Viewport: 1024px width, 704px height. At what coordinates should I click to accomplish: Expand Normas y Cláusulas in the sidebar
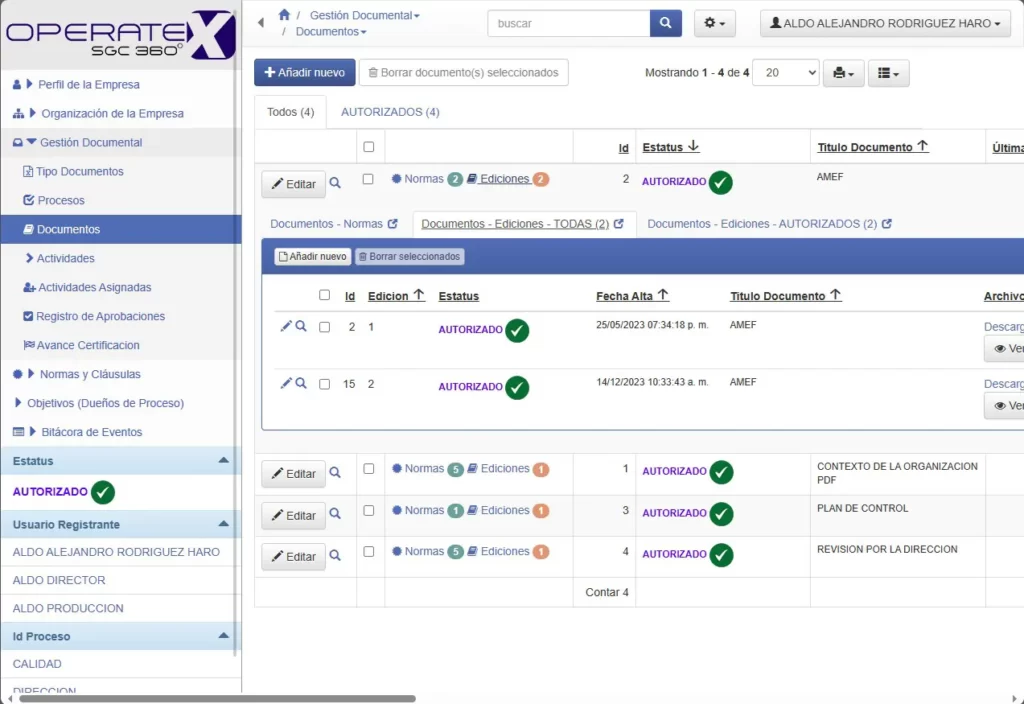pos(89,374)
